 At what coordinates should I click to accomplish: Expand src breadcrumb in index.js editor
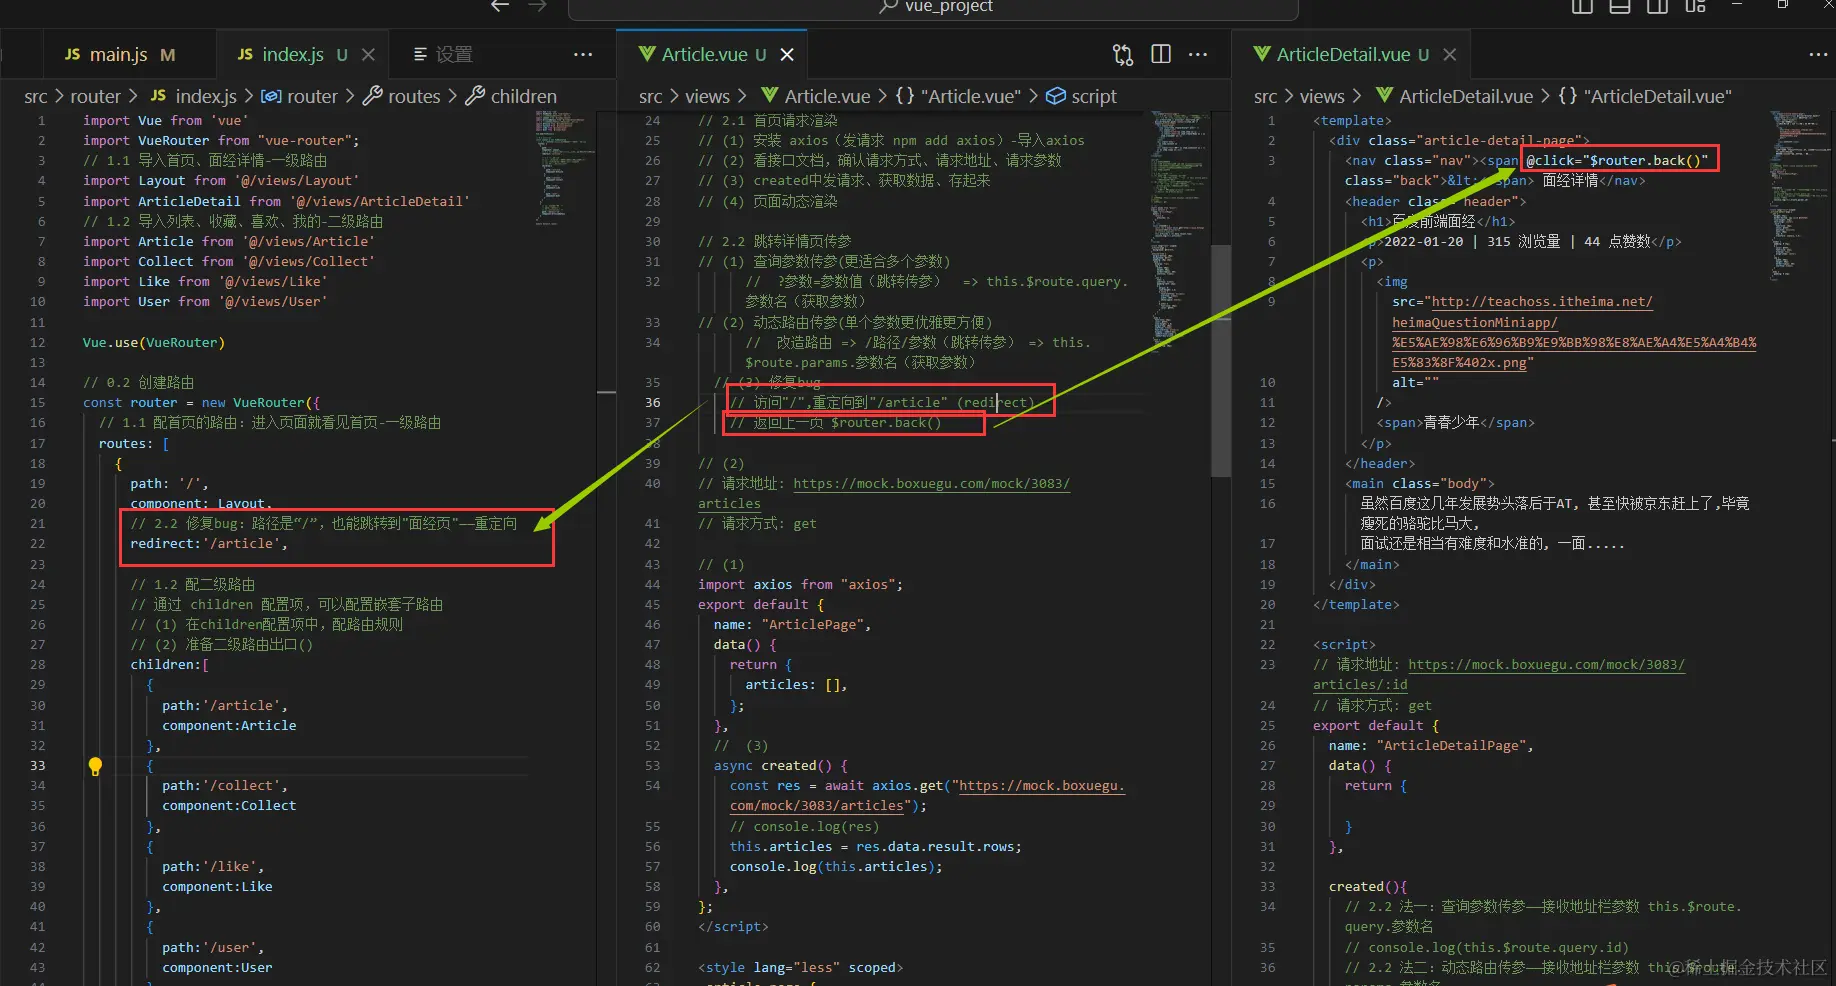pyautogui.click(x=36, y=96)
